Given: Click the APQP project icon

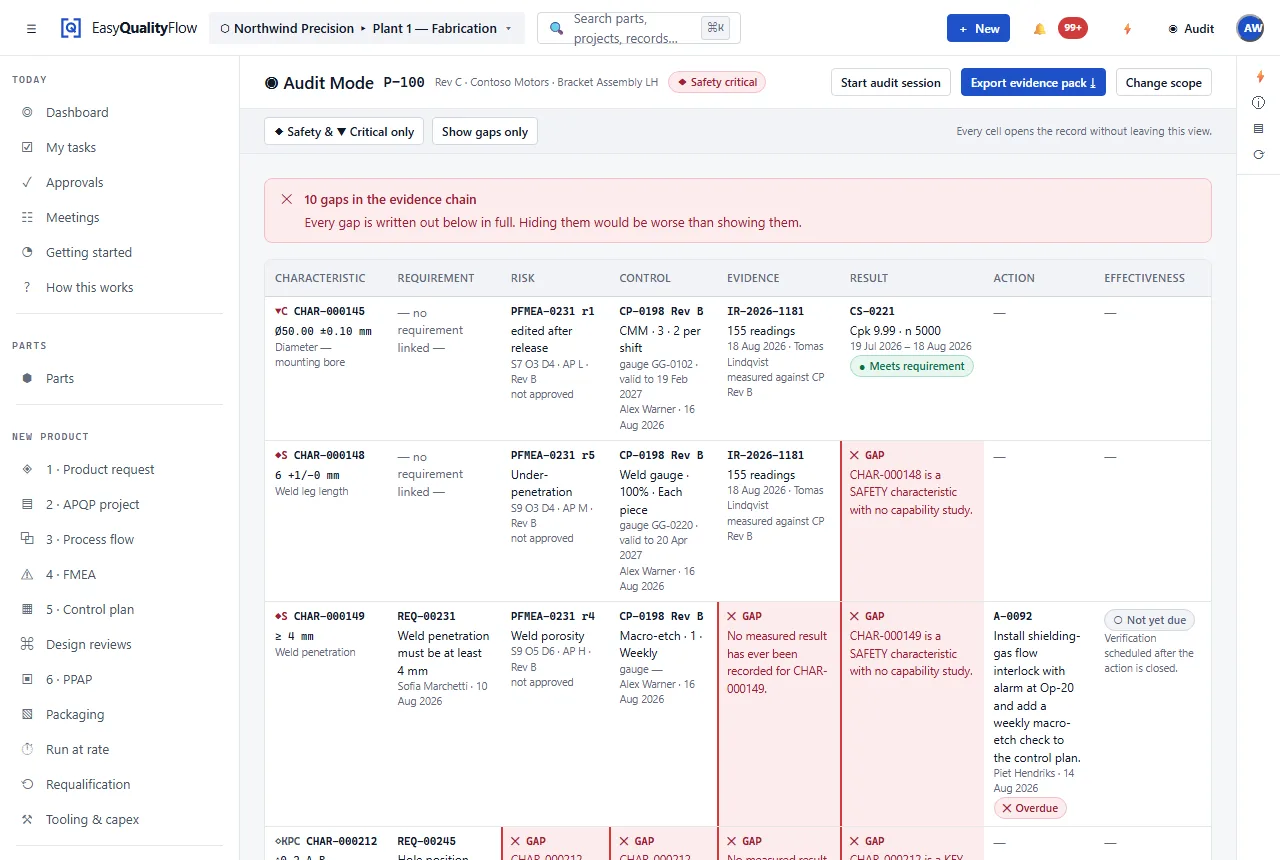Looking at the screenshot, I should click(x=27, y=505).
